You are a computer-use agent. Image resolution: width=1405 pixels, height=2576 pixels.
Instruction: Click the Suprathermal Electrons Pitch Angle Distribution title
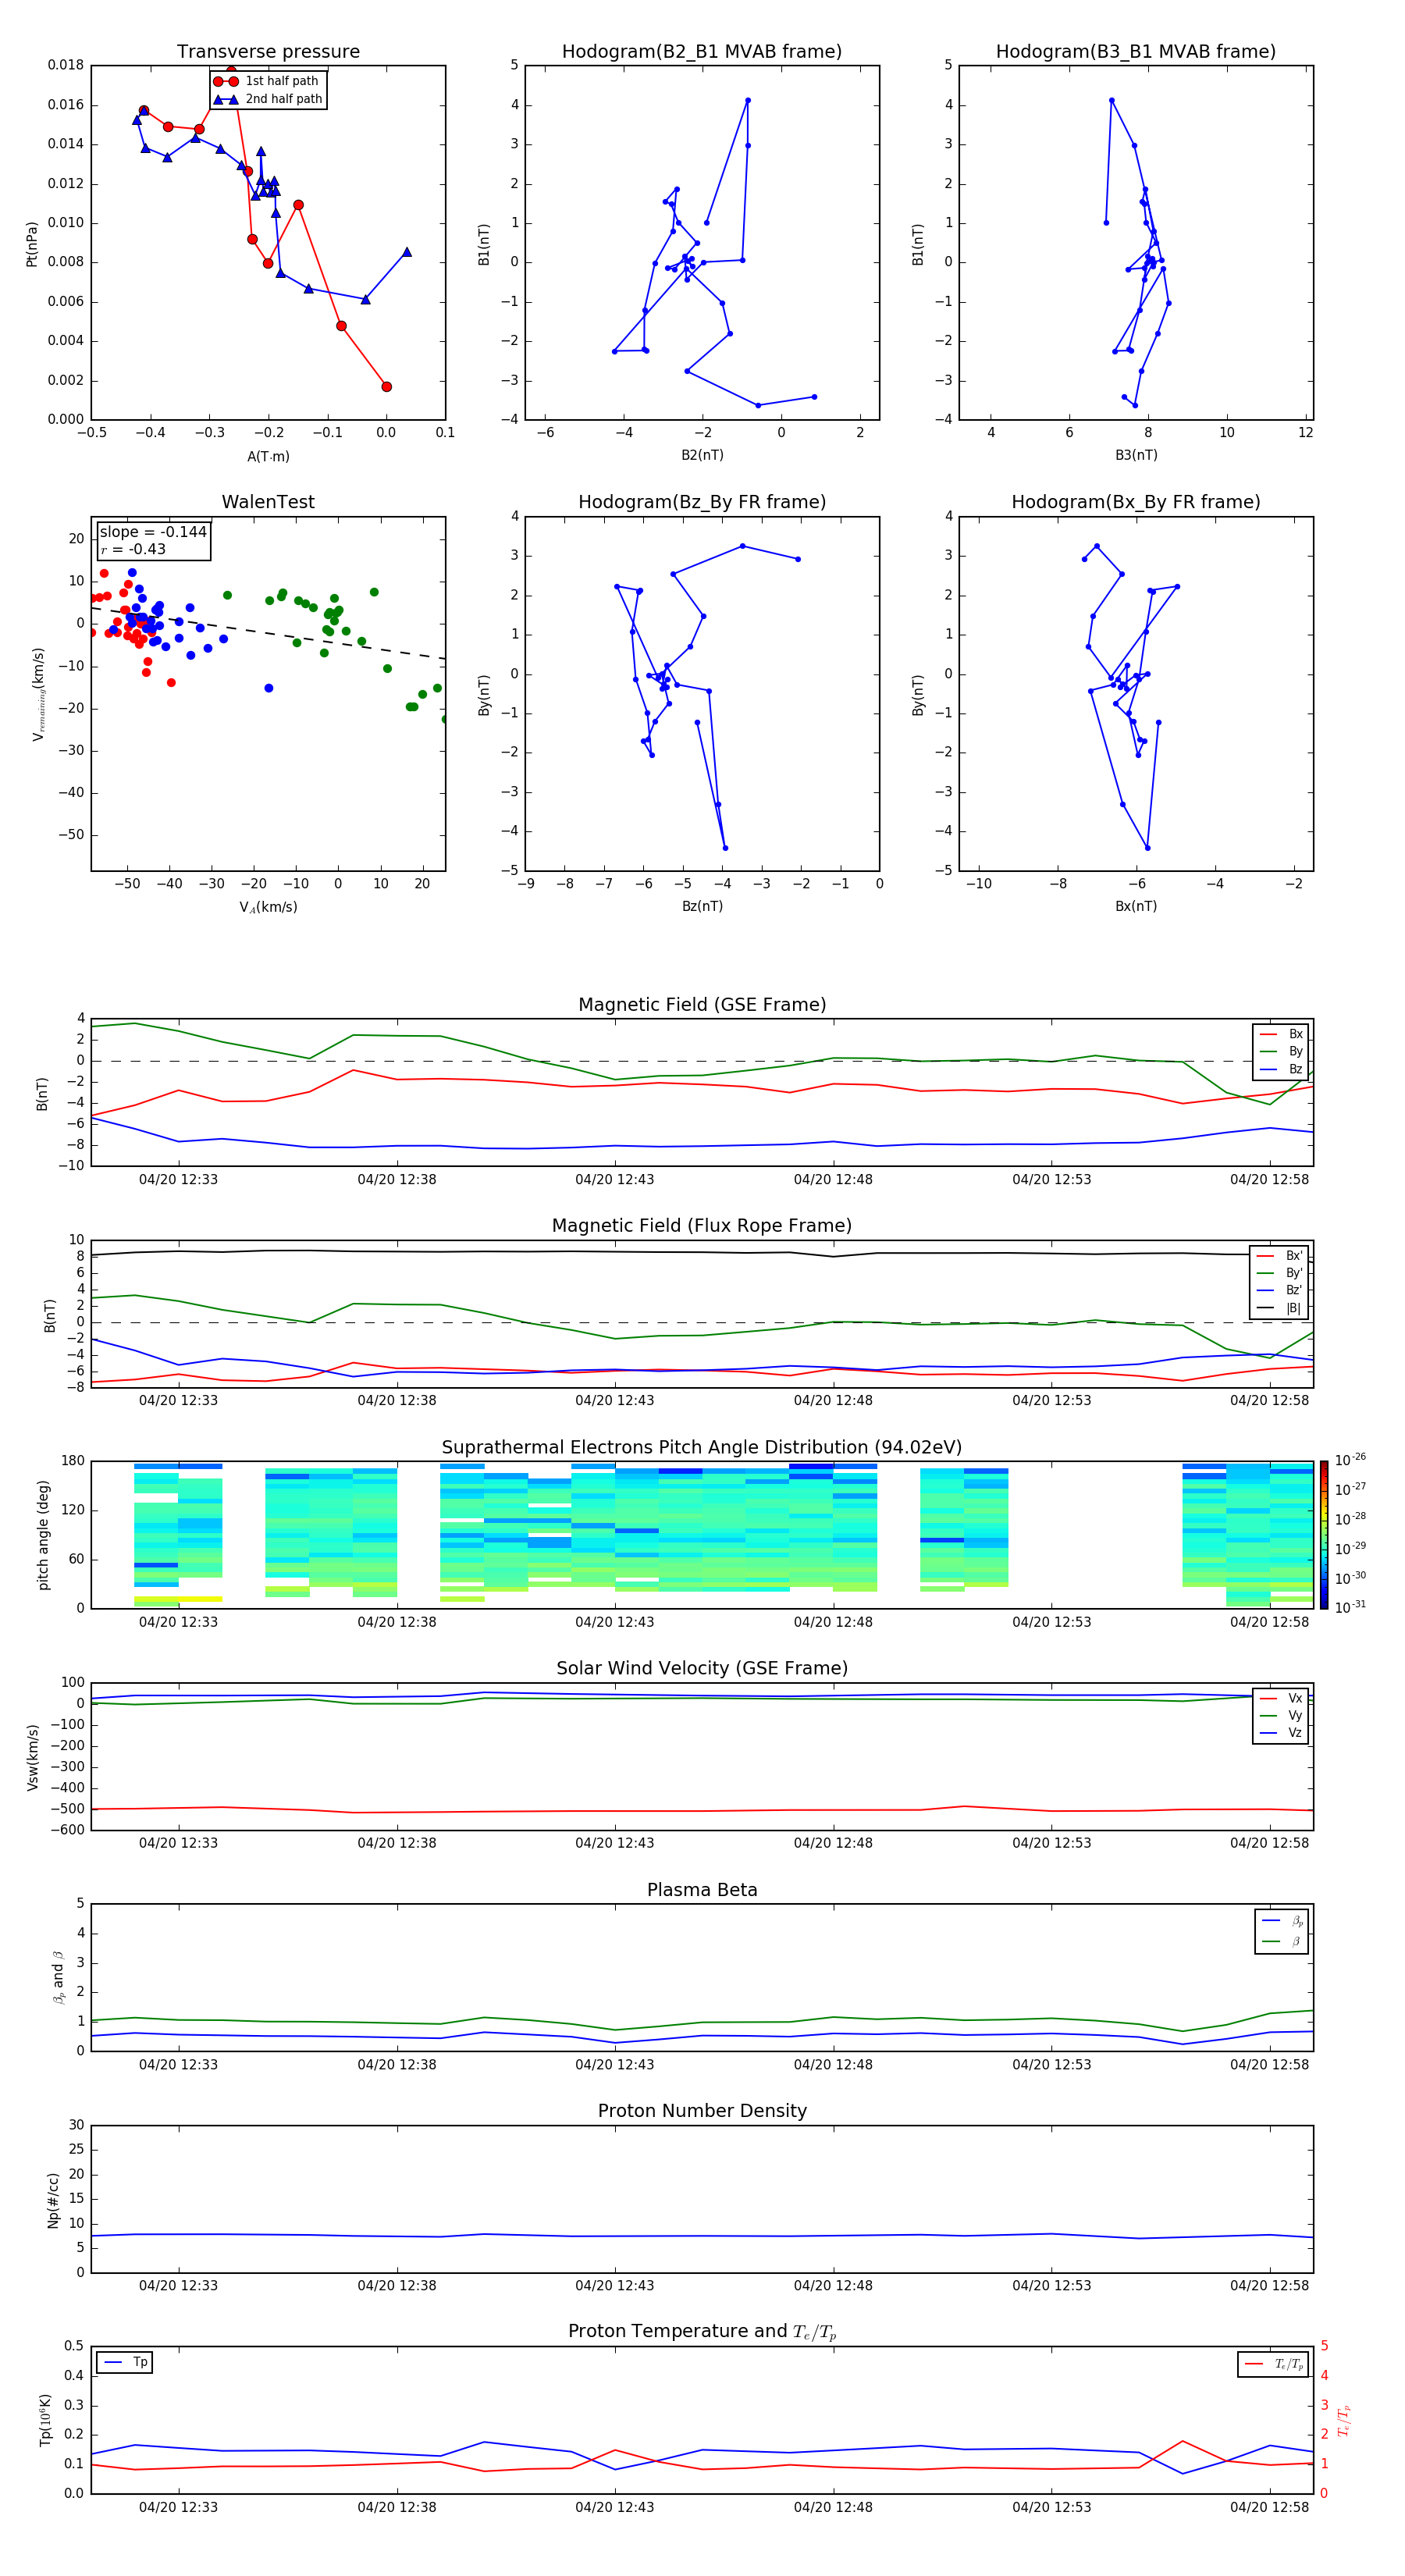tap(702, 1448)
